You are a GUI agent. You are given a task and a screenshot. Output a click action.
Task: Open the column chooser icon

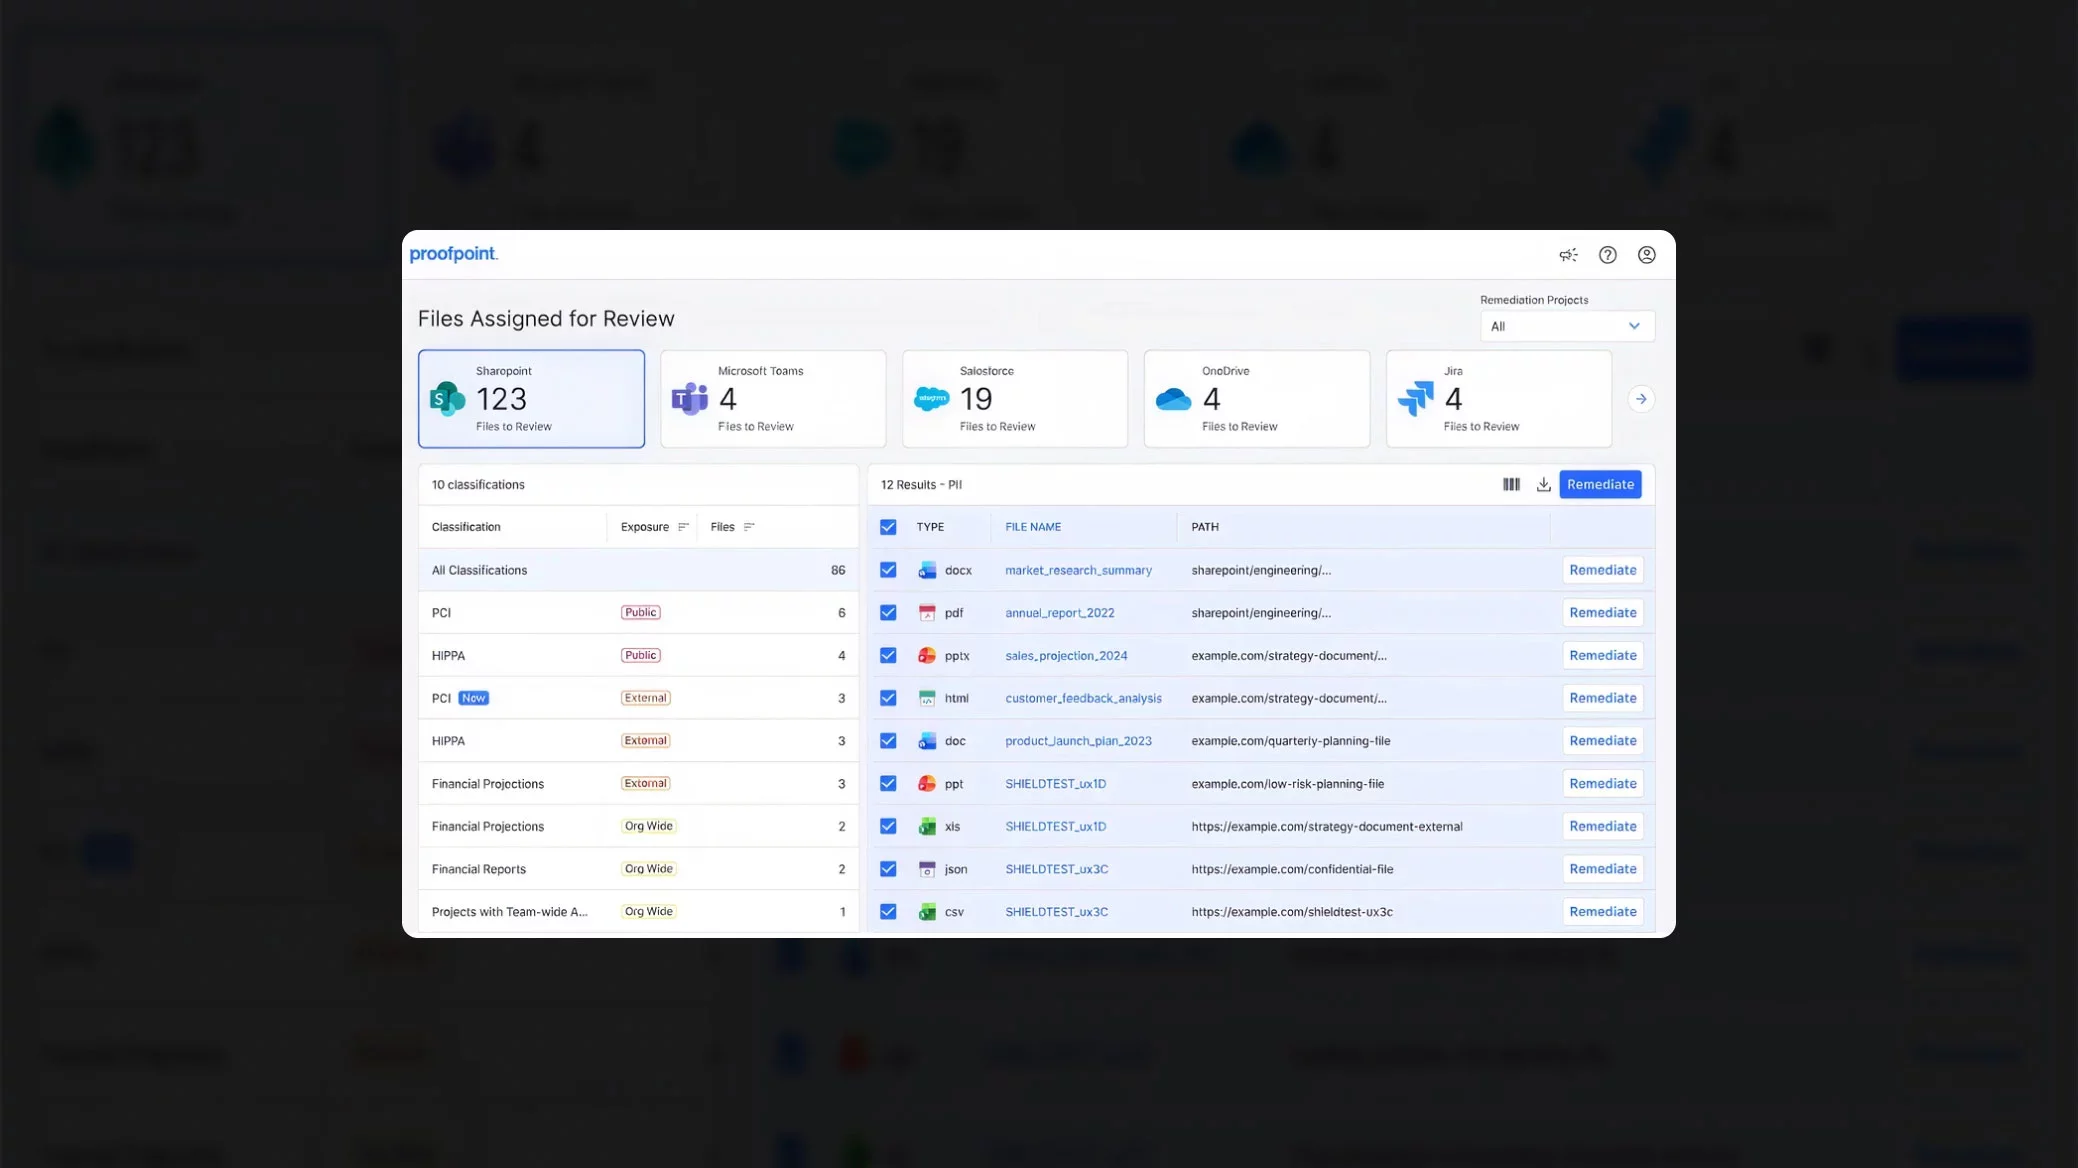coord(1511,484)
